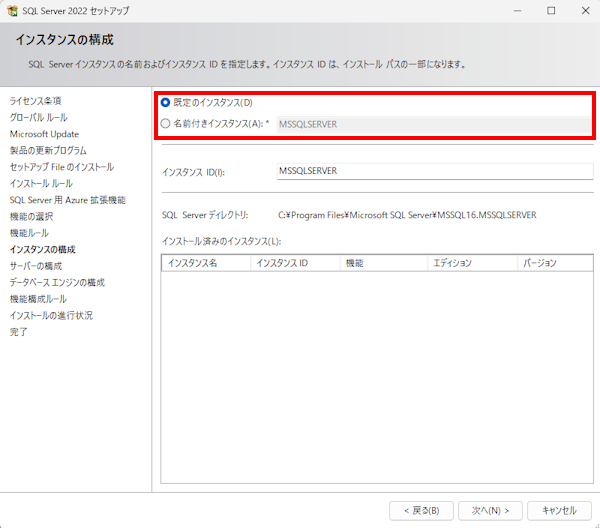Click セットアップ File のインストール step
The image size is (600, 528).
tap(62, 167)
